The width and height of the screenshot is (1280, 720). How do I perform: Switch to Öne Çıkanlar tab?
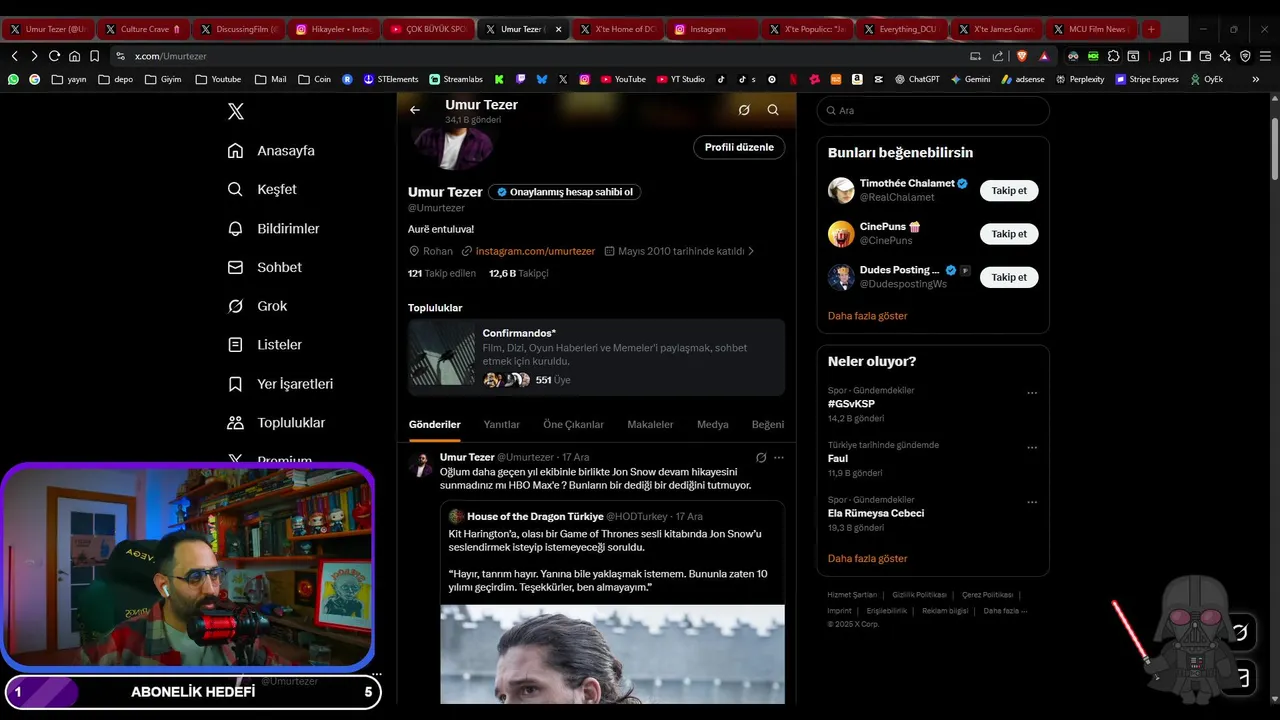573,425
